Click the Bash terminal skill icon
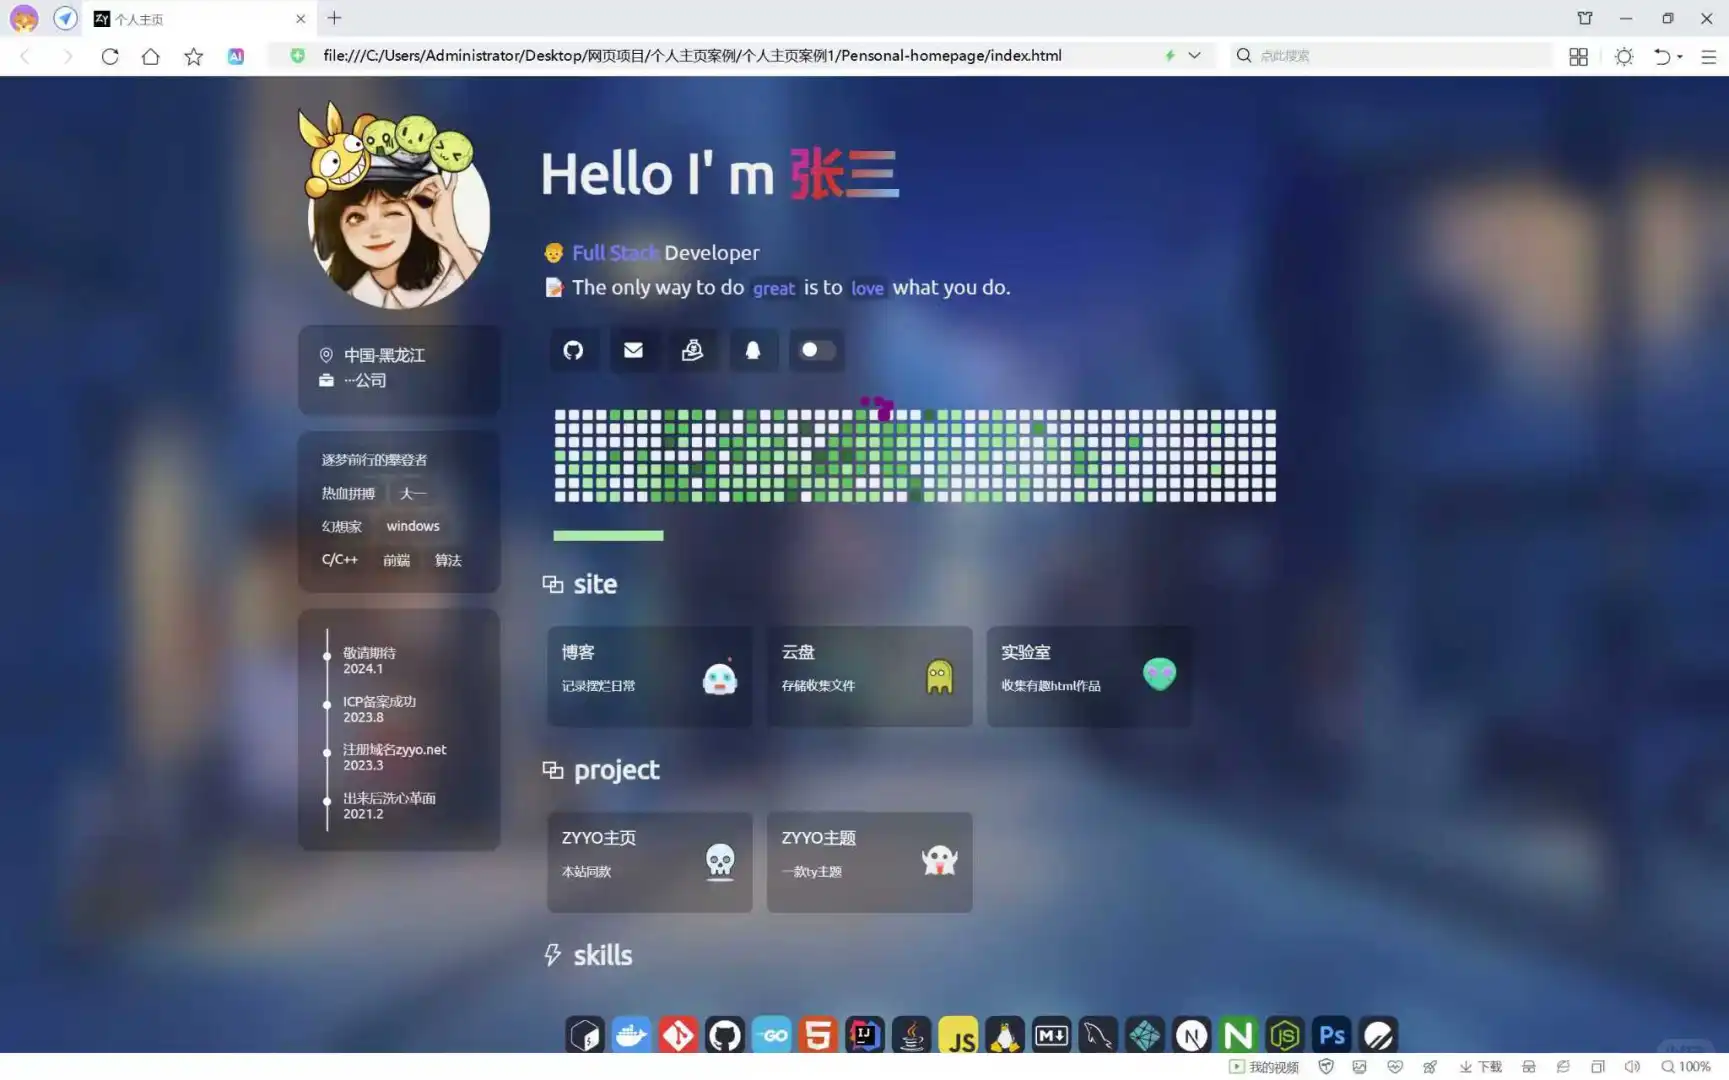Viewport: 1729px width, 1080px height. pos(585,1036)
